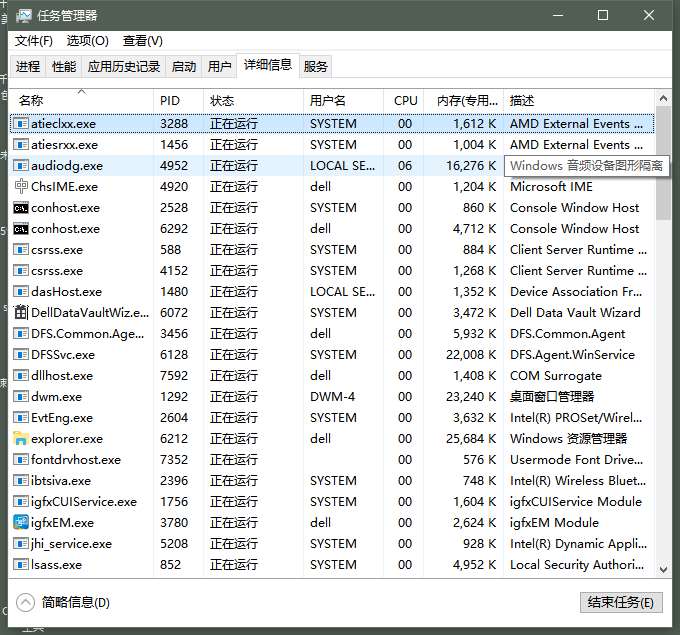
Task: Click the fontdrvhost.exe process icon
Action: point(20,459)
